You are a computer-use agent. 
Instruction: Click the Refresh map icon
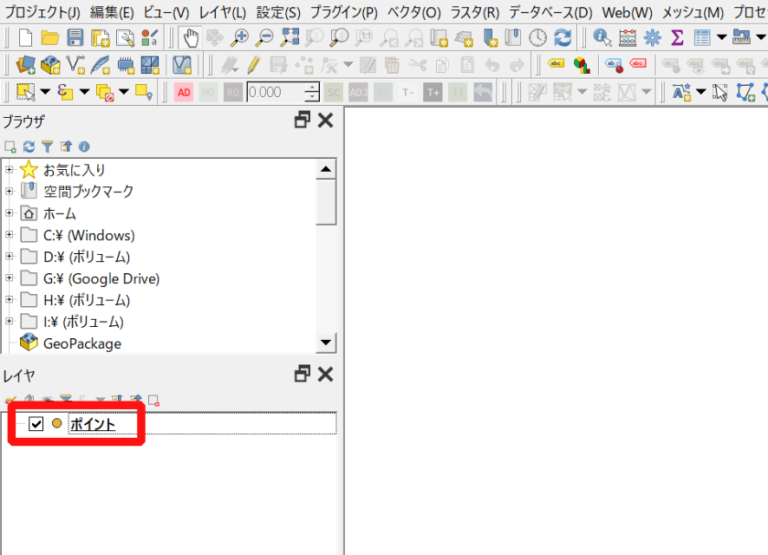point(563,38)
